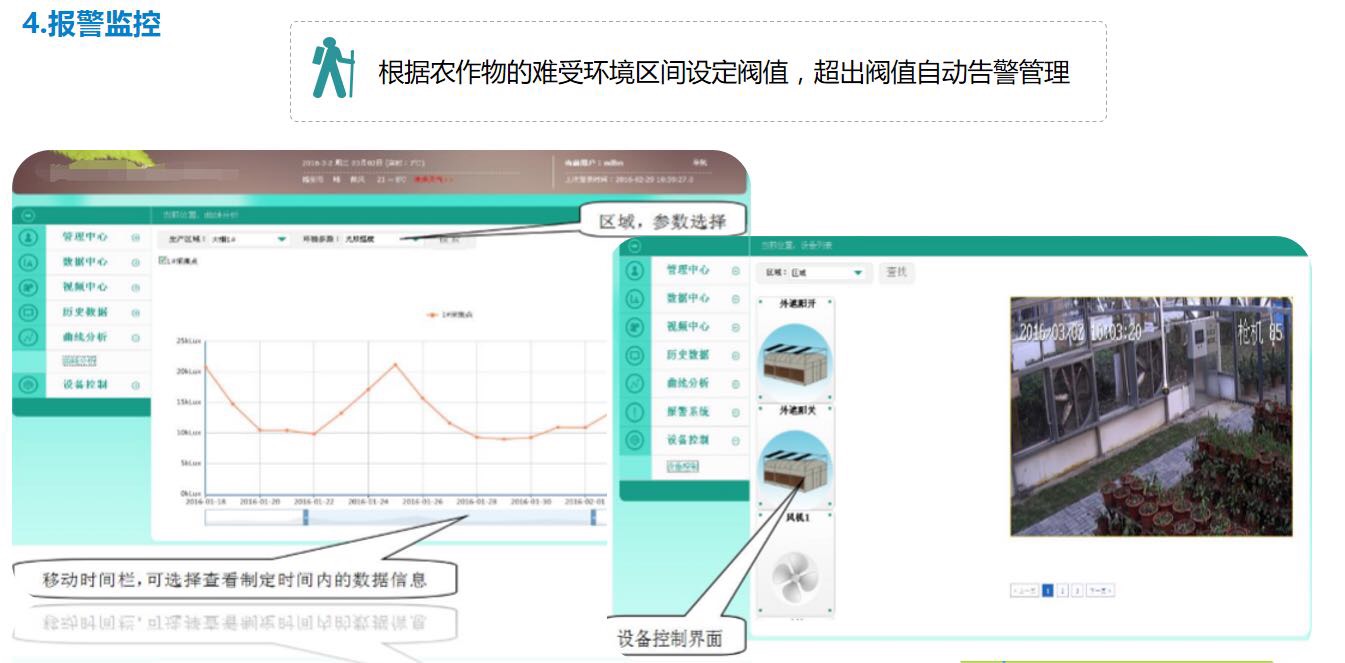Image resolution: width=1345 pixels, height=663 pixels.
Task: Click the 外遮阳开 card title text
Action: click(797, 305)
